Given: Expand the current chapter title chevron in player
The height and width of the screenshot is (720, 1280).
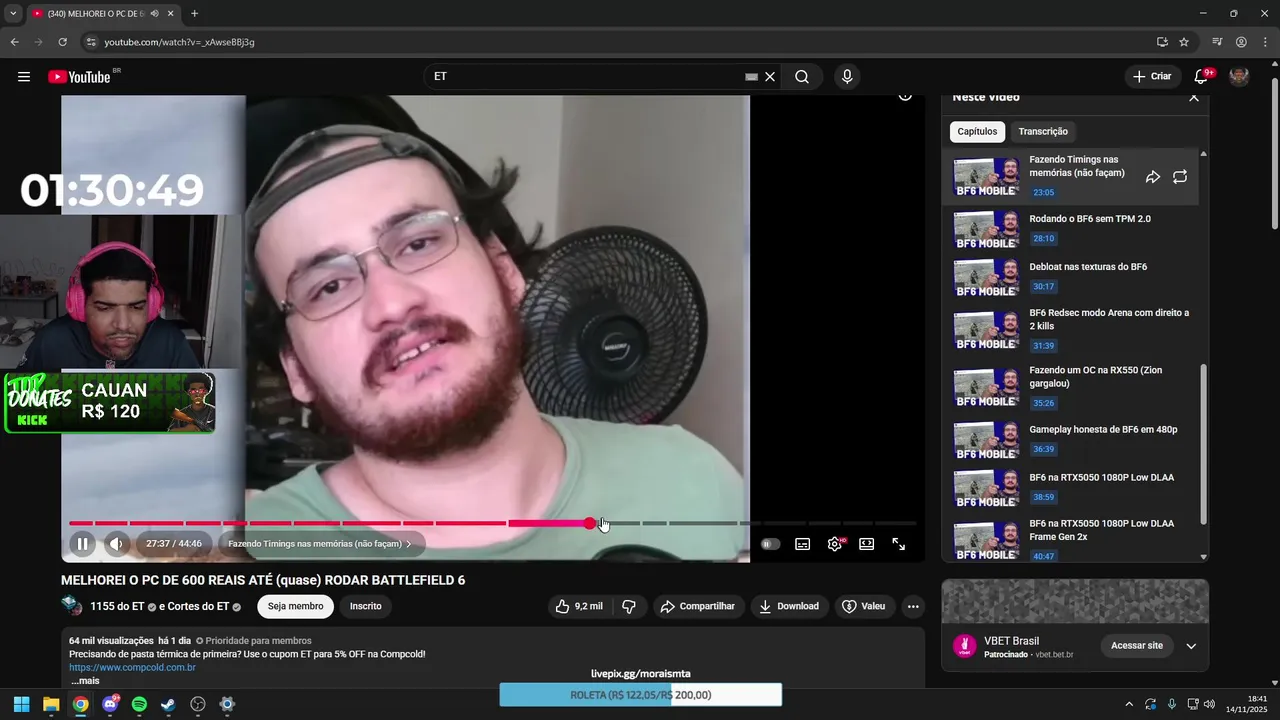Looking at the screenshot, I should tap(408, 544).
